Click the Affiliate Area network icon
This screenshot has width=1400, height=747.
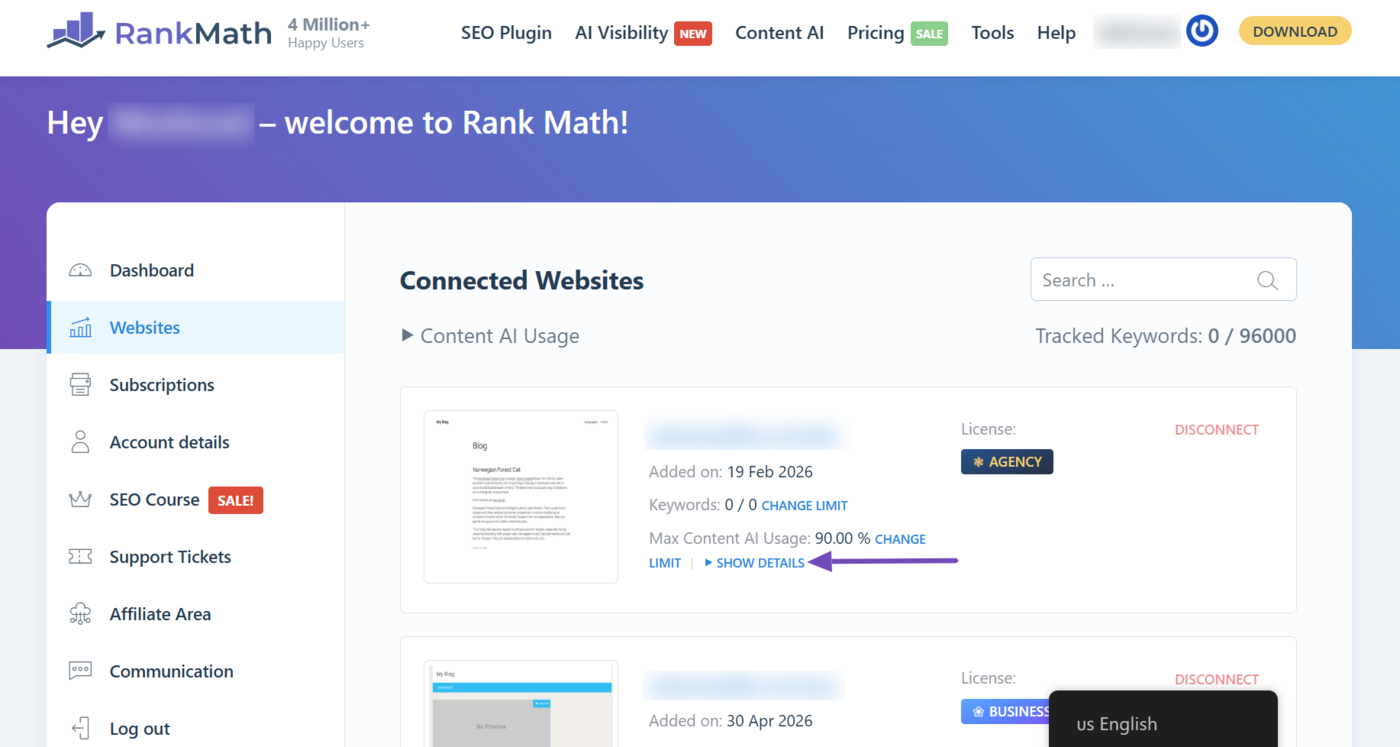click(x=80, y=614)
